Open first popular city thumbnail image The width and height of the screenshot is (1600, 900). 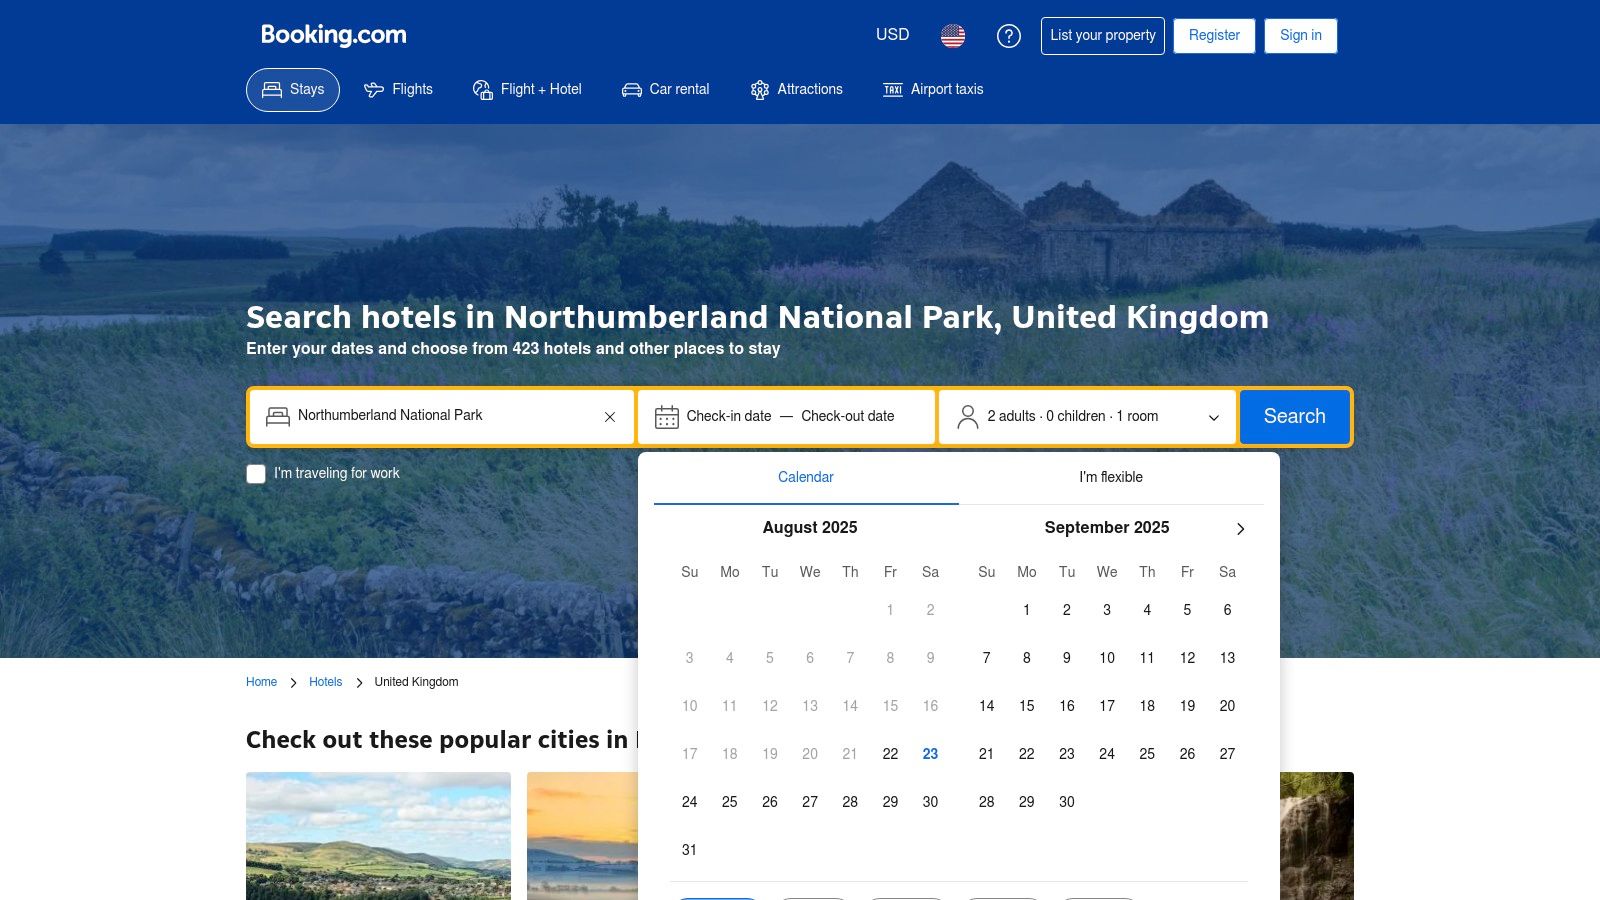point(378,835)
